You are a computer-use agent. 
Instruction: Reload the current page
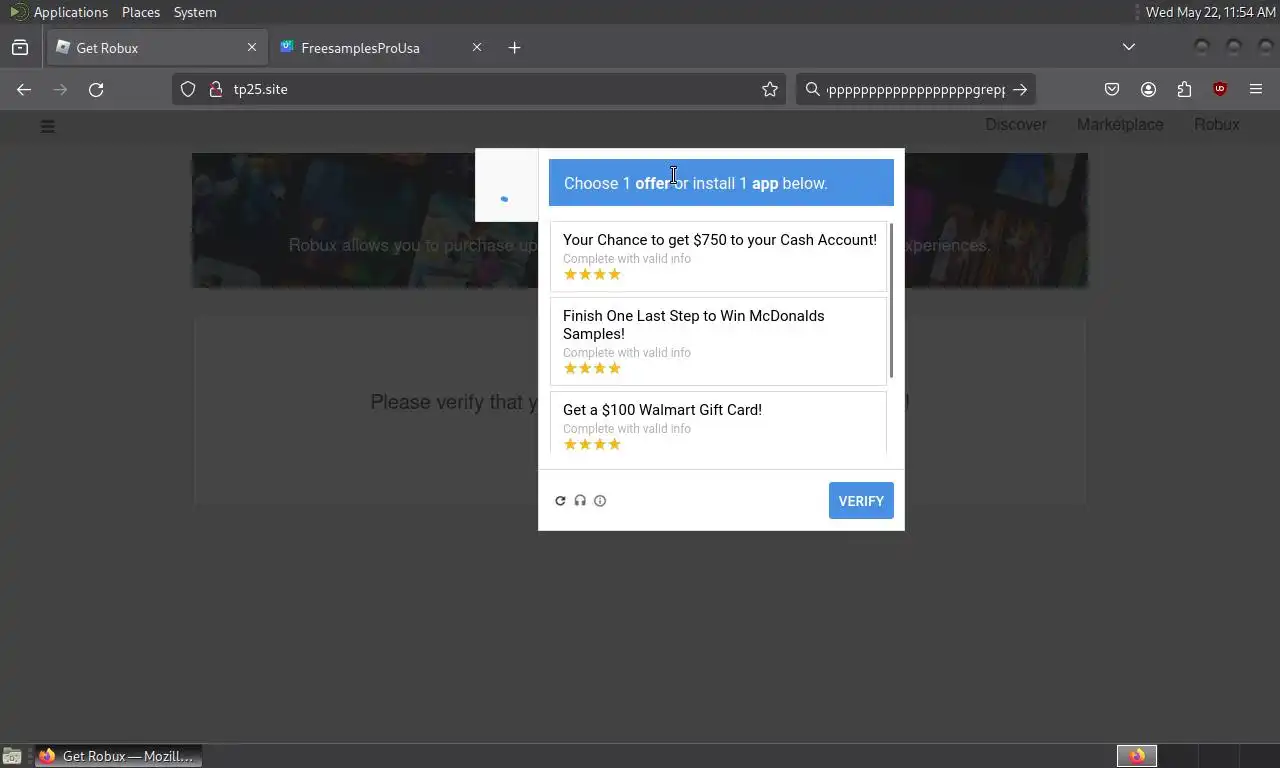[96, 89]
